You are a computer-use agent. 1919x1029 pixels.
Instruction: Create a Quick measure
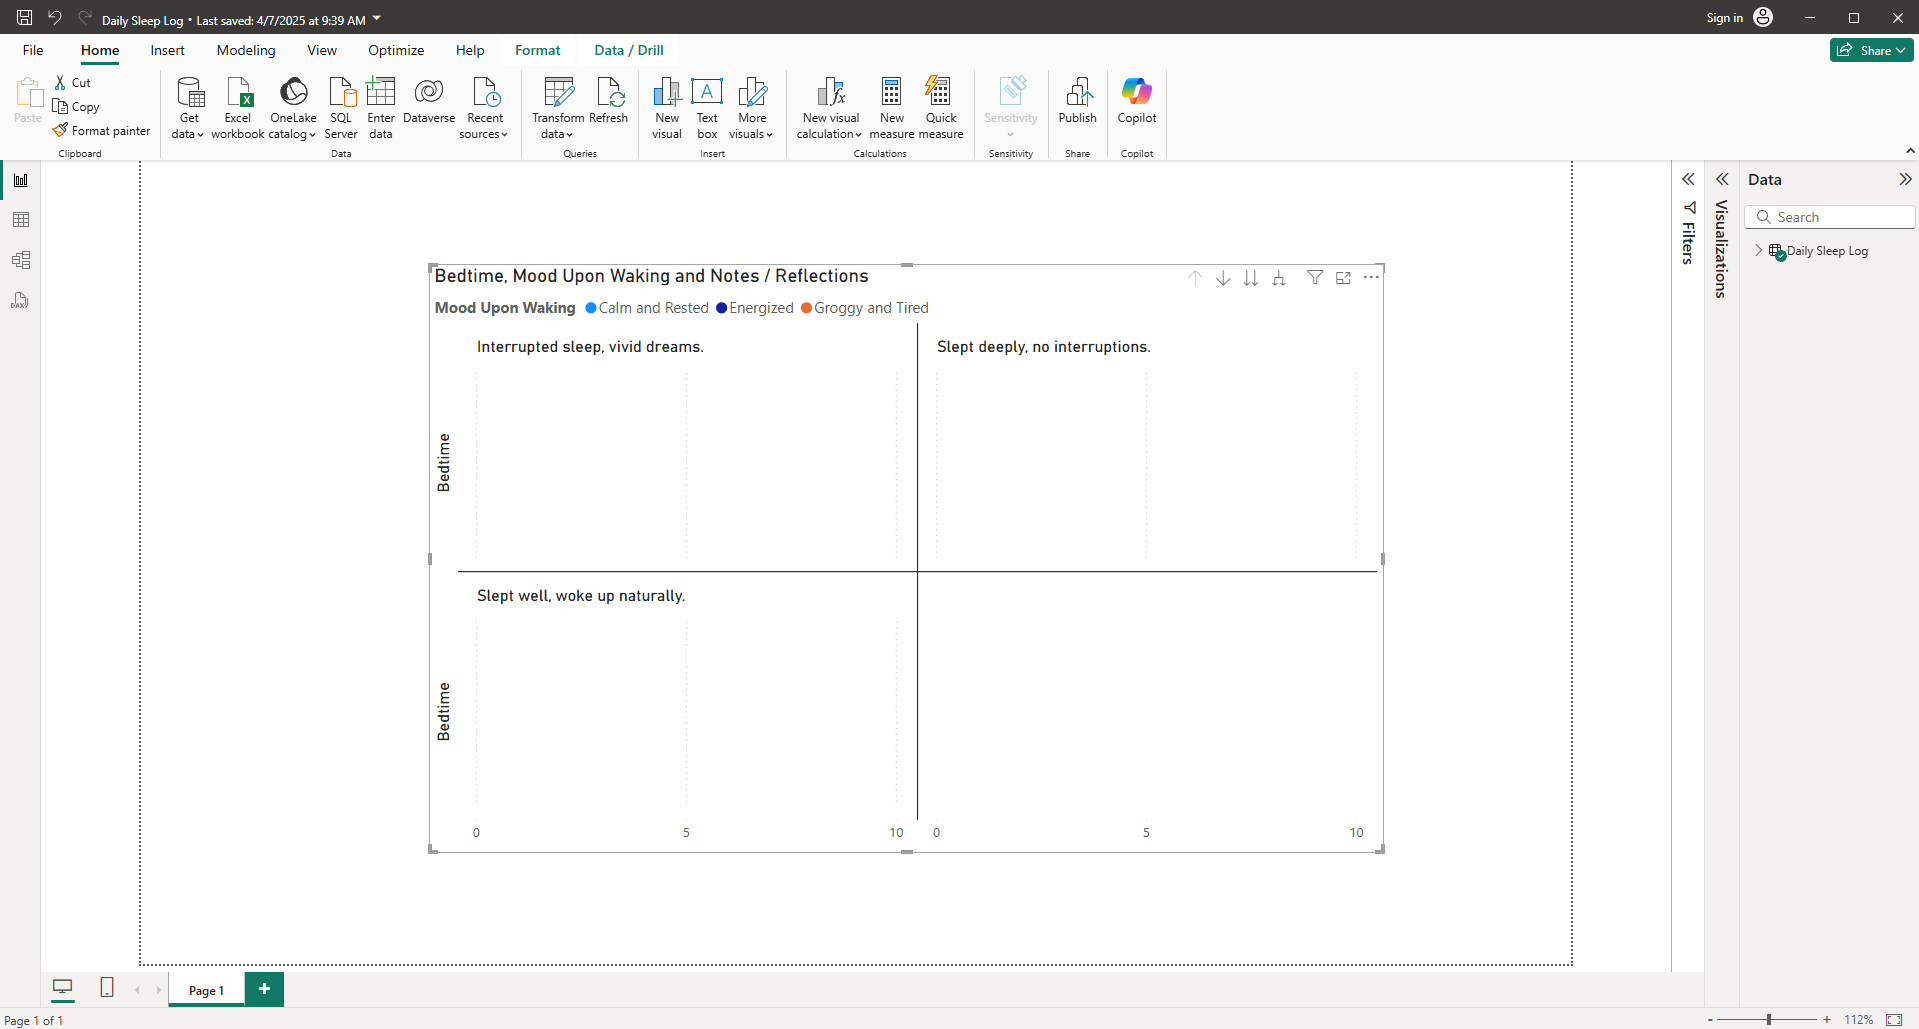940,107
